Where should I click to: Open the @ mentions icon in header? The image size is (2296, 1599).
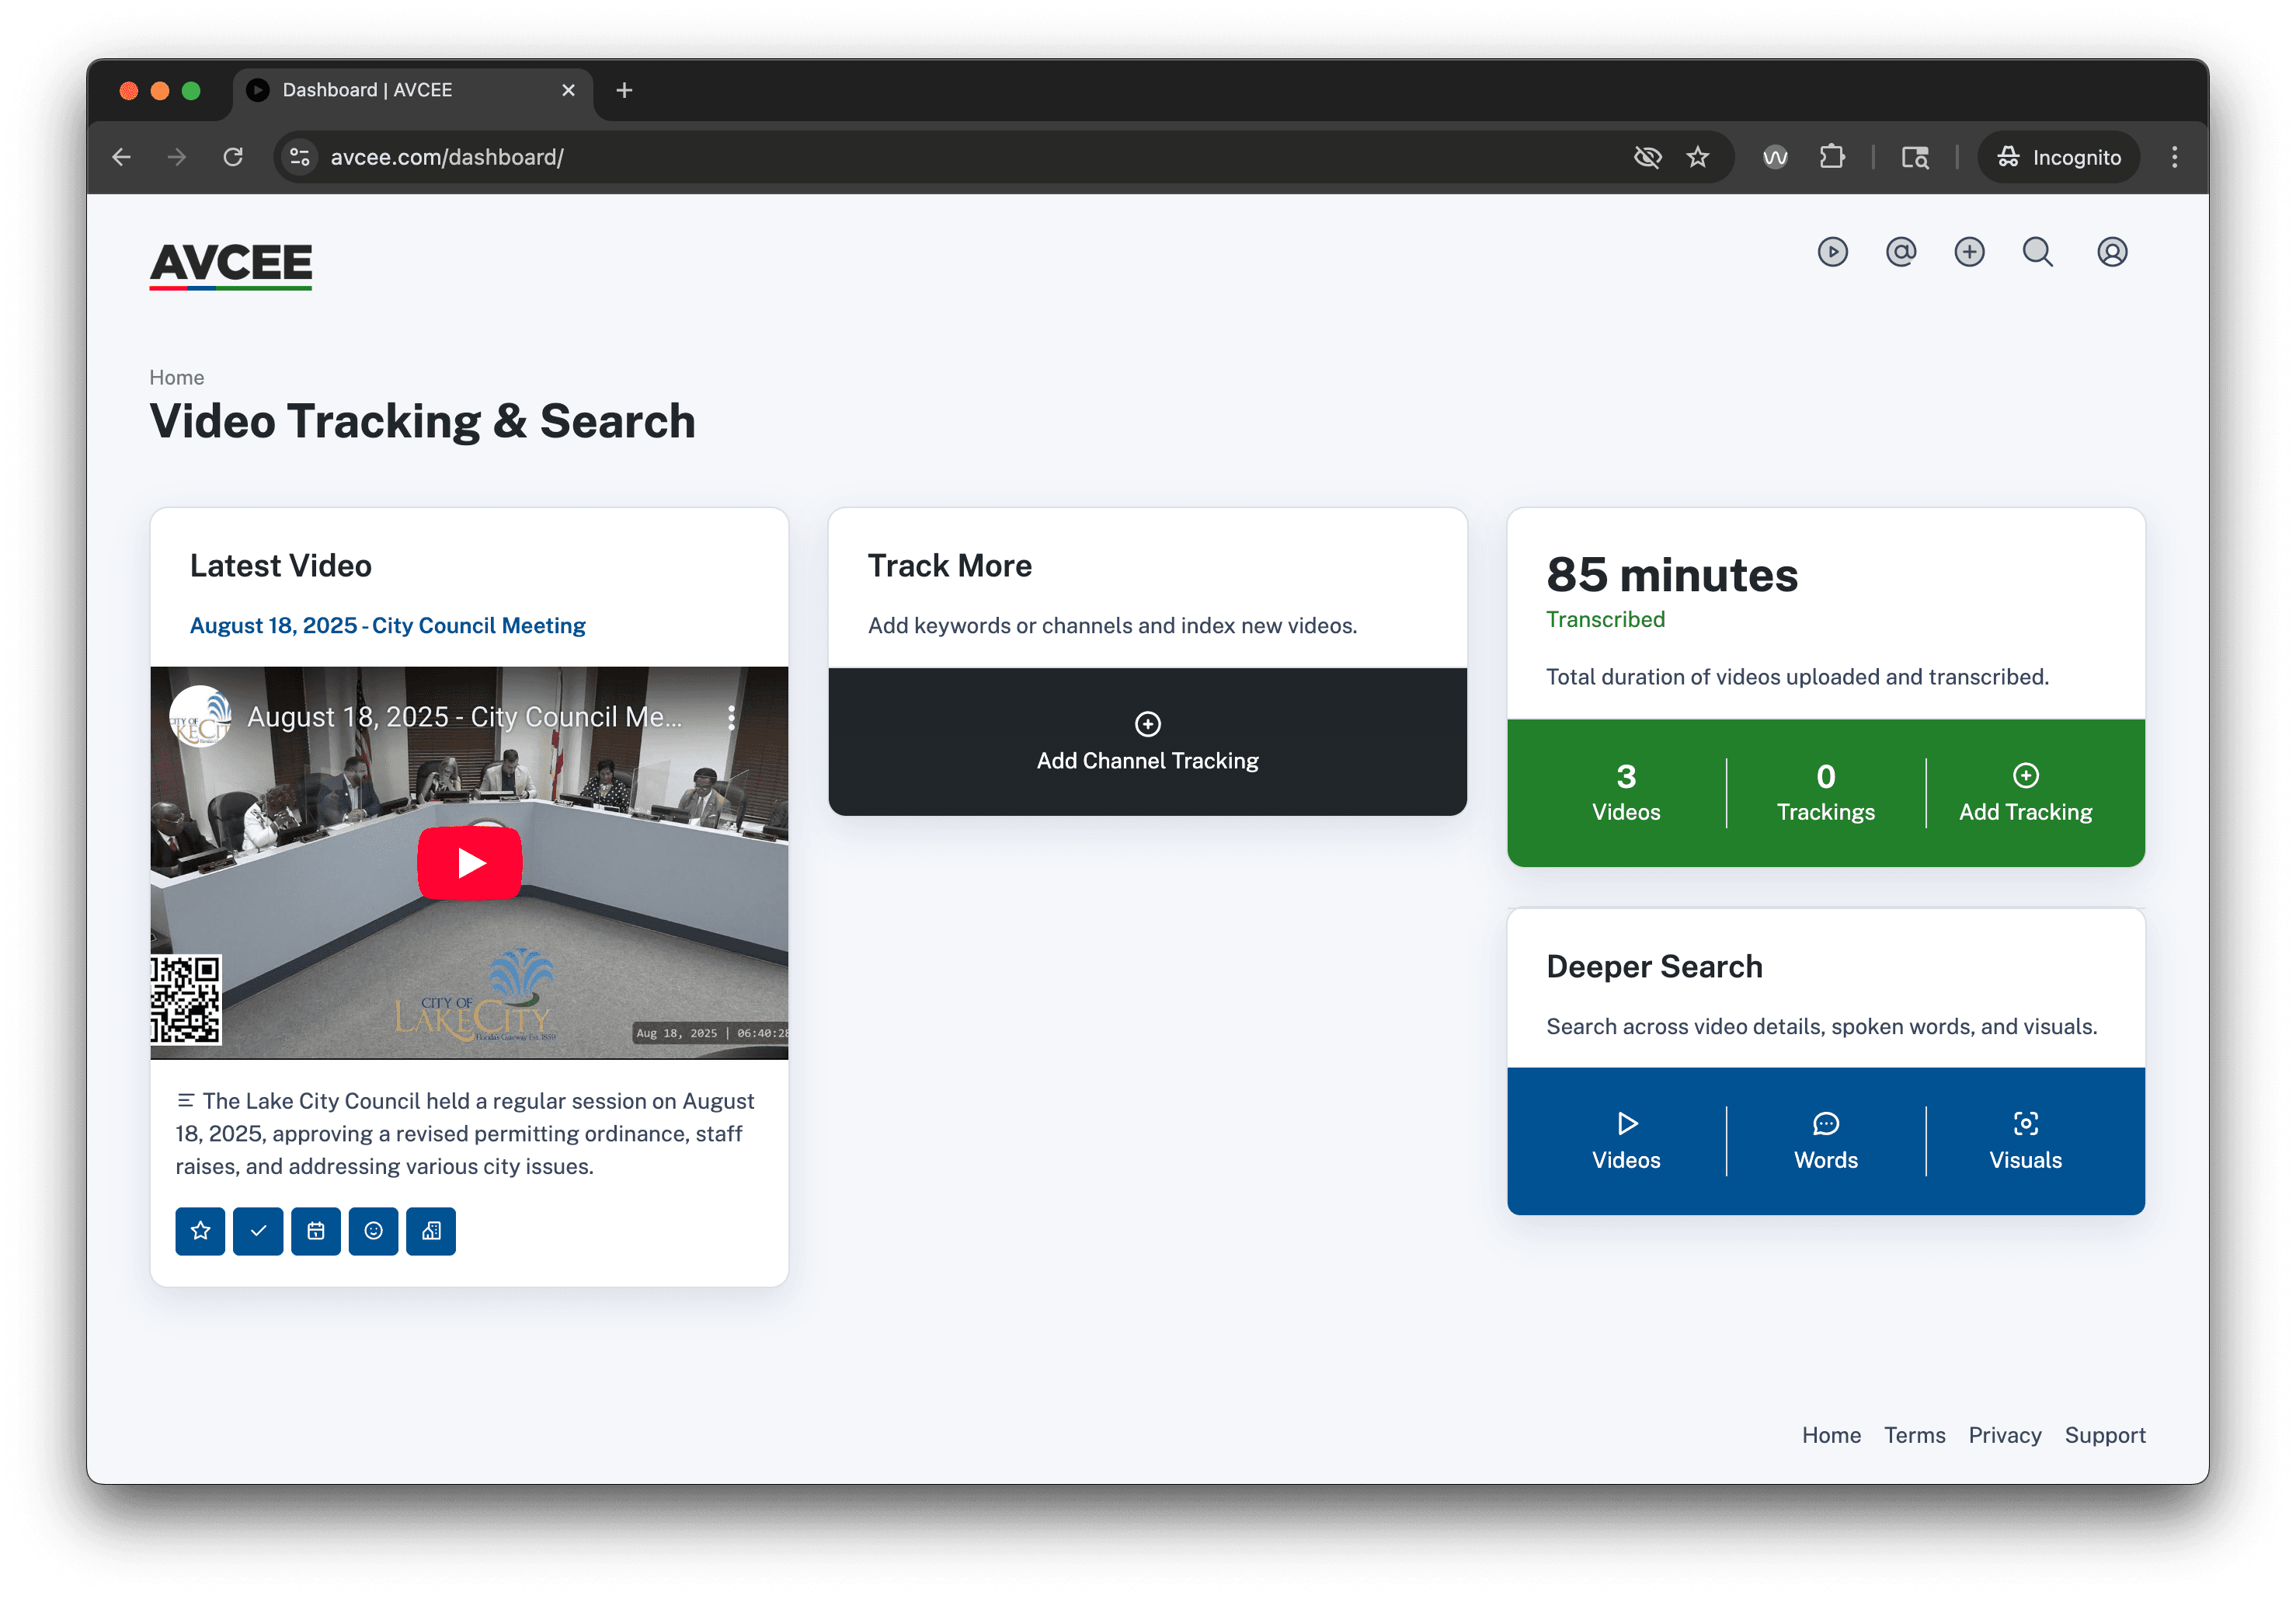click(1901, 252)
